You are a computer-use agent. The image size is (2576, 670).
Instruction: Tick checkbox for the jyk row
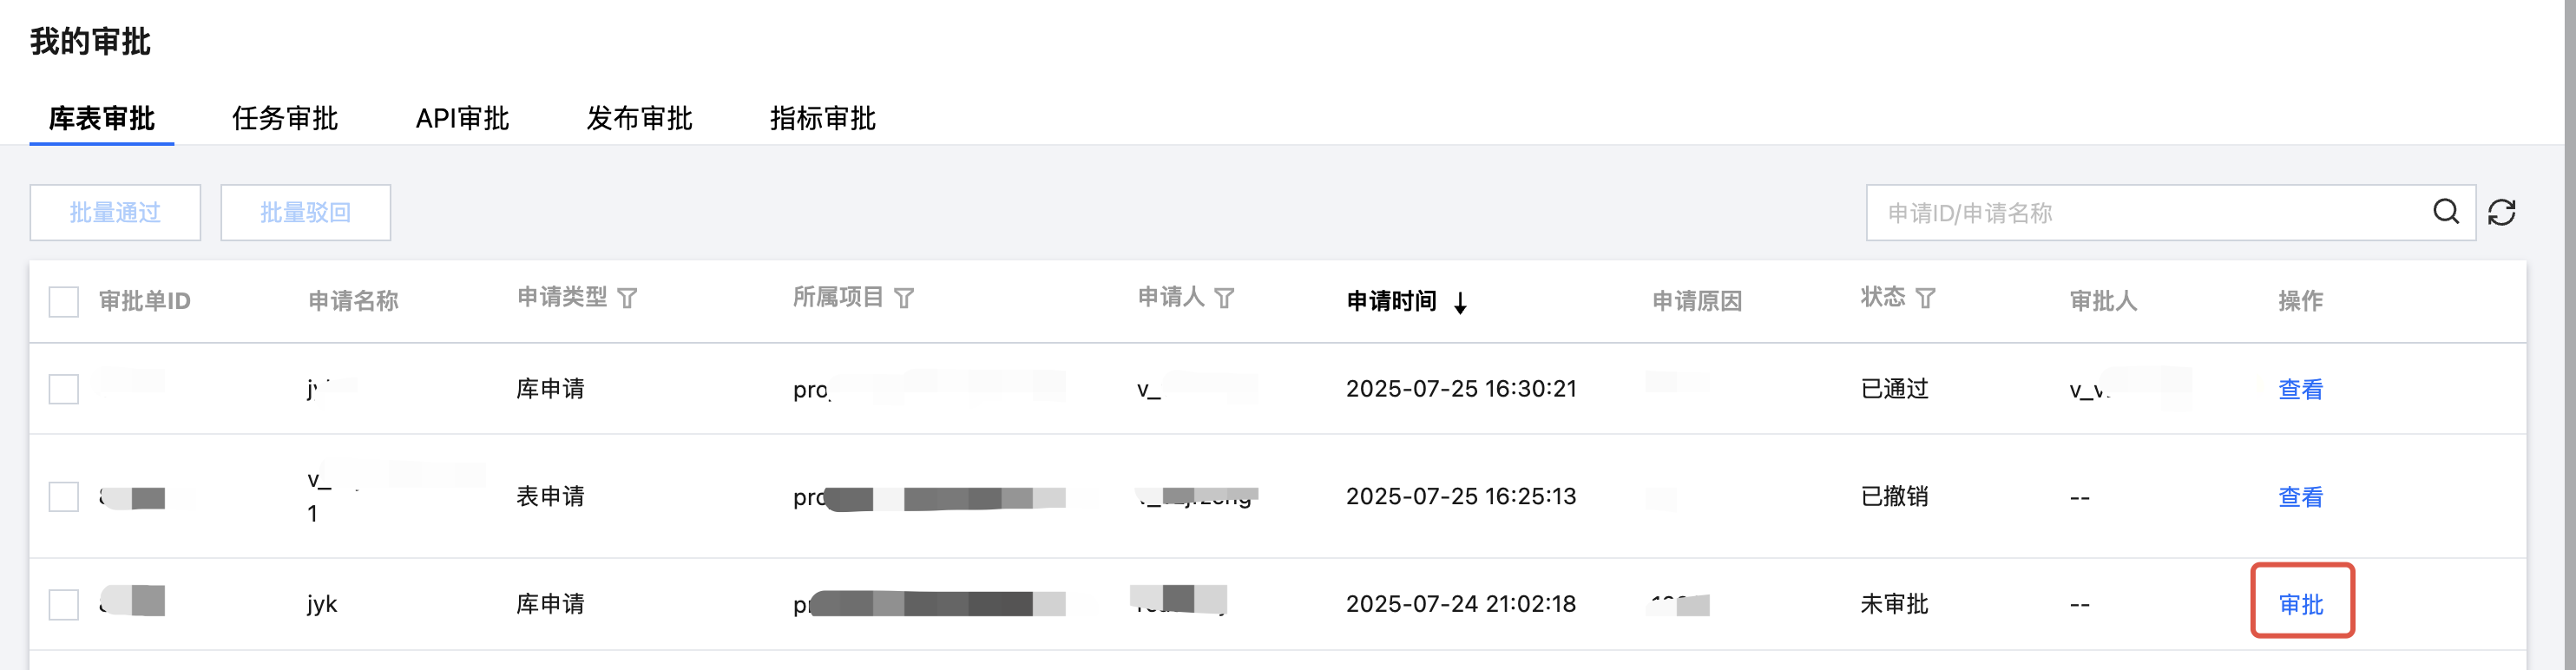64,604
